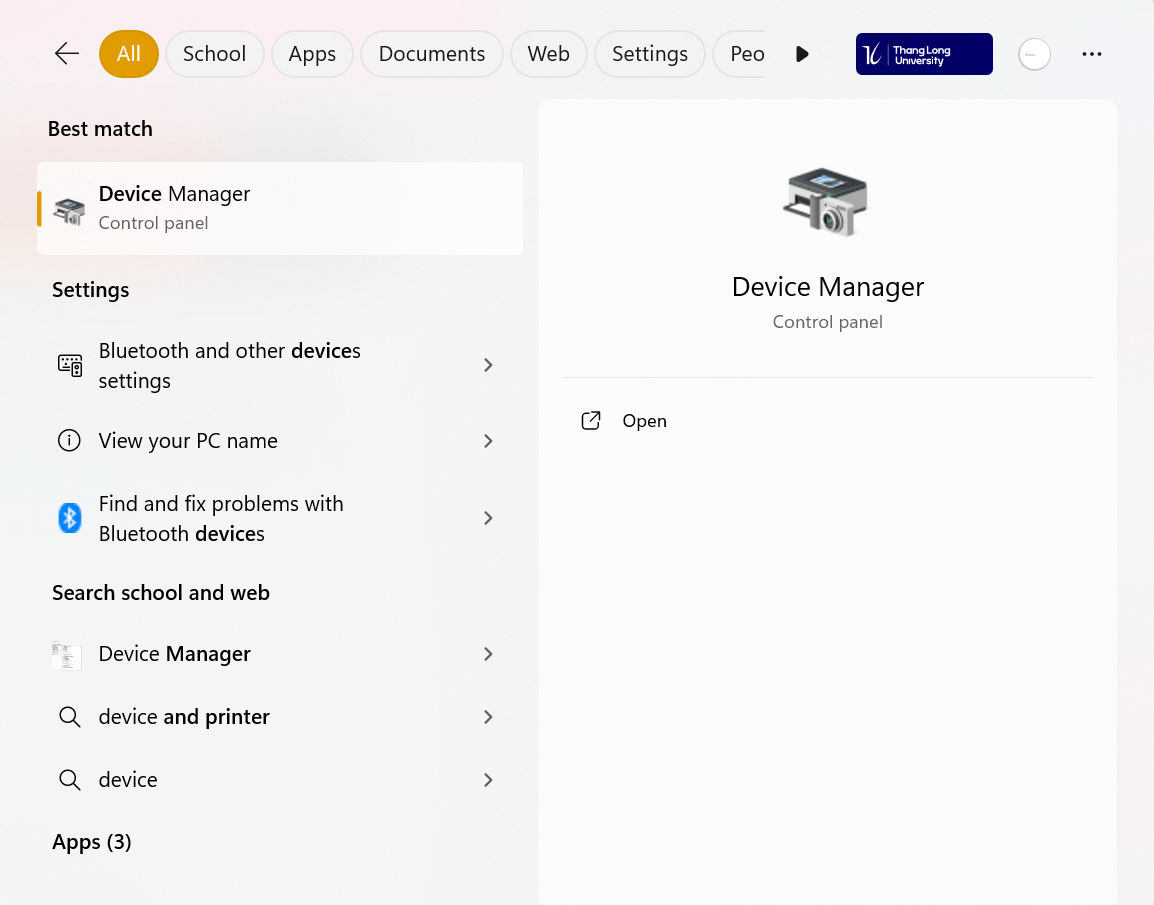Image resolution: width=1154 pixels, height=905 pixels.
Task: Click the magnifier icon beside 'device and printer'
Action: 69,717
